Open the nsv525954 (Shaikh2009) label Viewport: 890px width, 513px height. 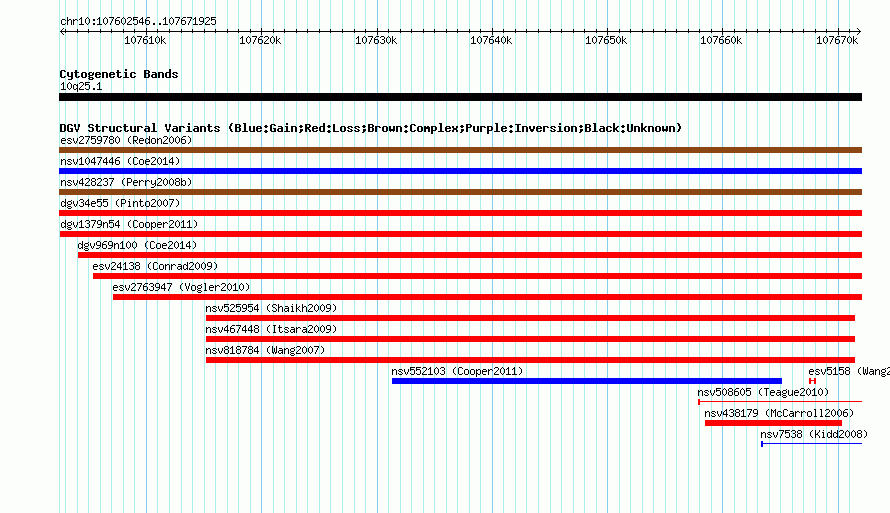271,308
